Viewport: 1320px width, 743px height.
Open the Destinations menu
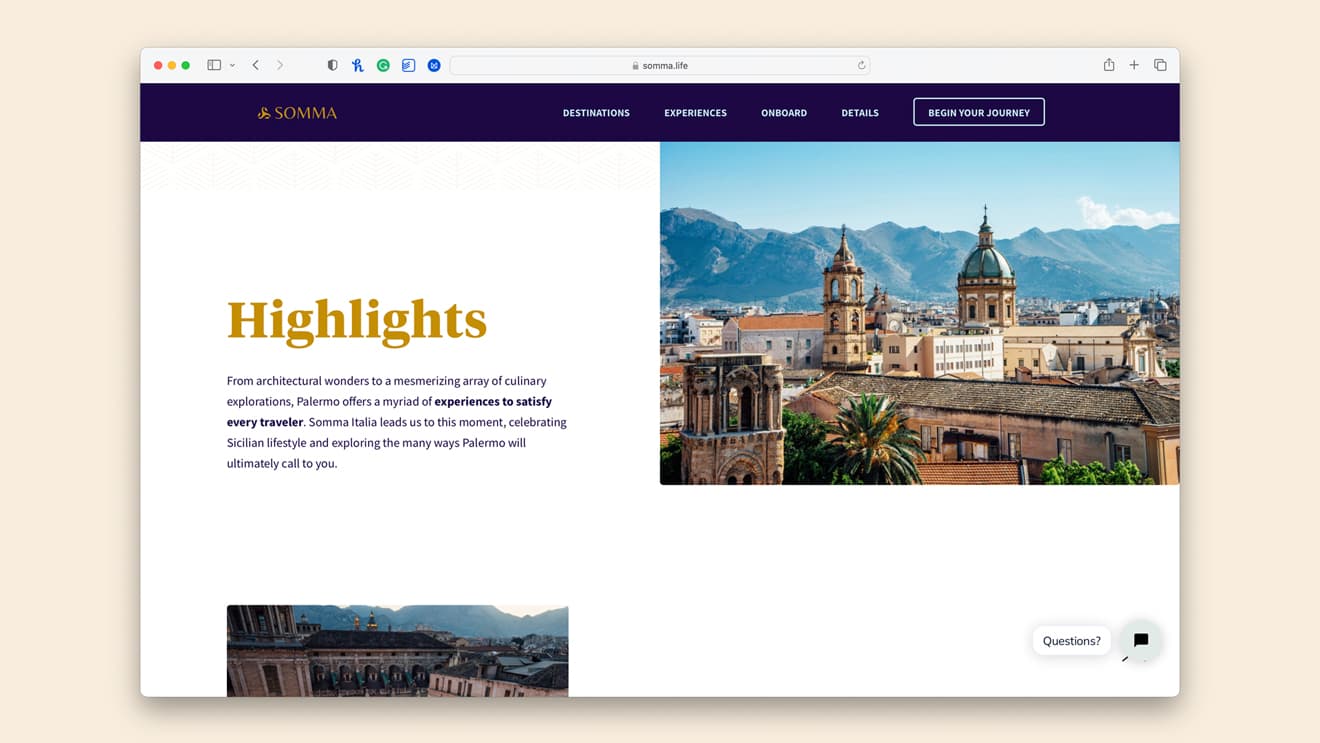pos(596,113)
